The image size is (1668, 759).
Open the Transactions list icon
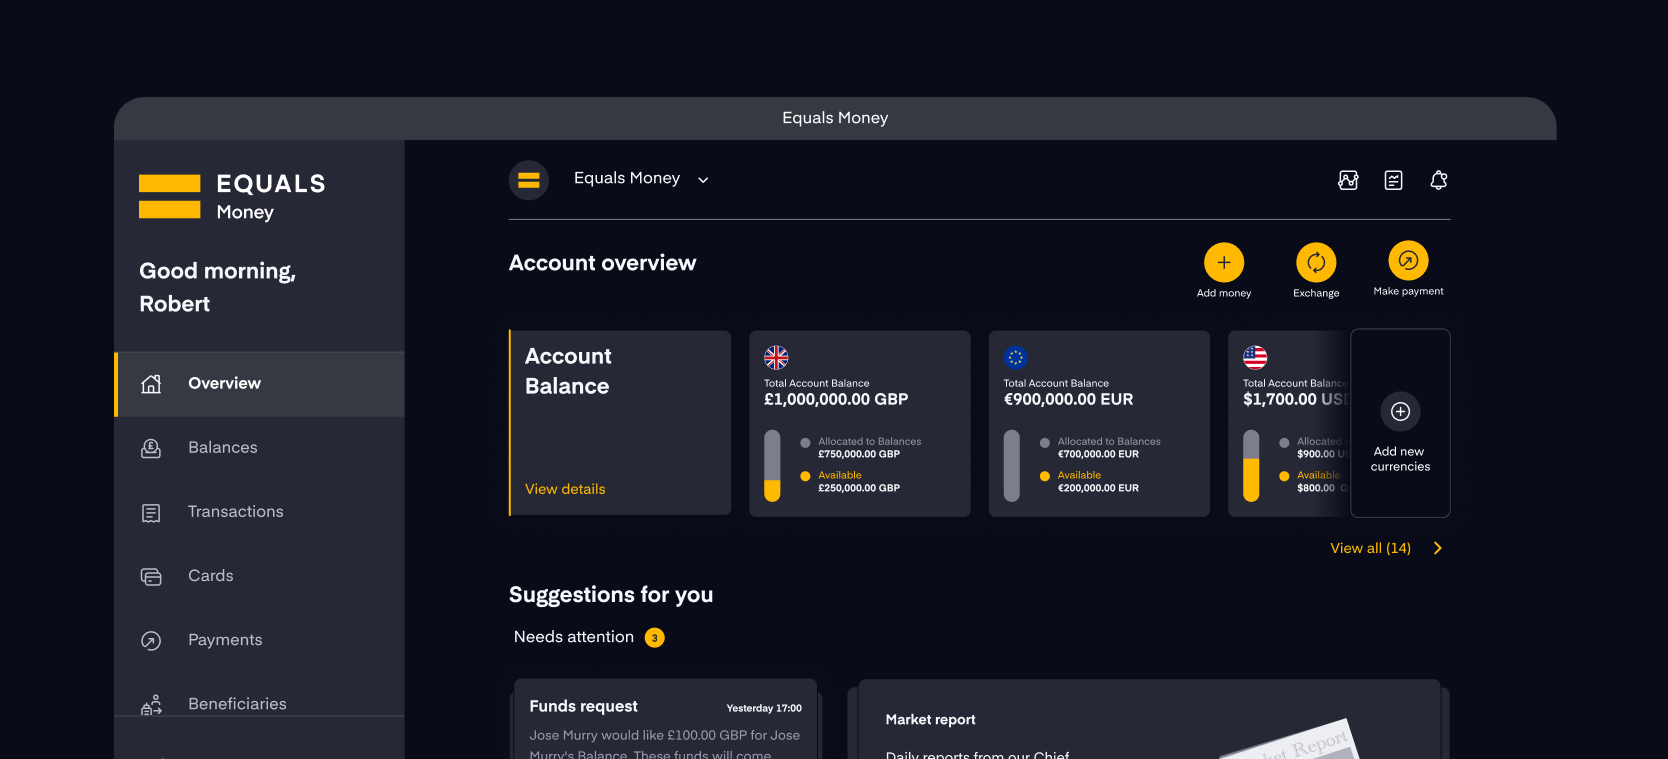(151, 513)
